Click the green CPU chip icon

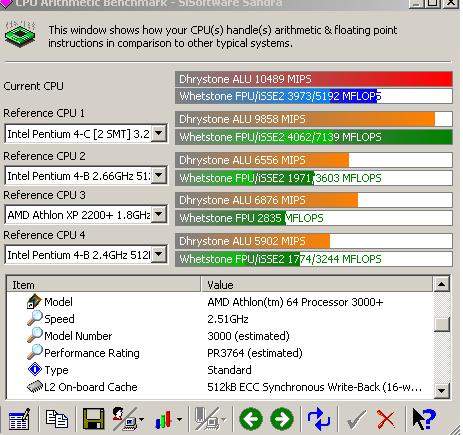point(20,34)
